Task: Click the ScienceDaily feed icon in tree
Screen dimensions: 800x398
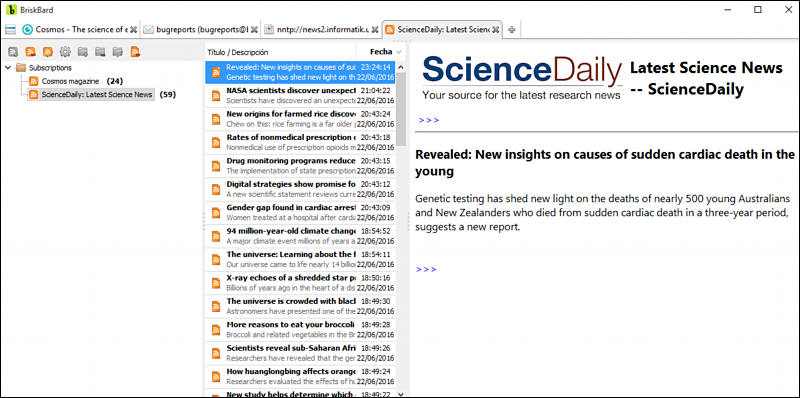Action: [x=34, y=94]
